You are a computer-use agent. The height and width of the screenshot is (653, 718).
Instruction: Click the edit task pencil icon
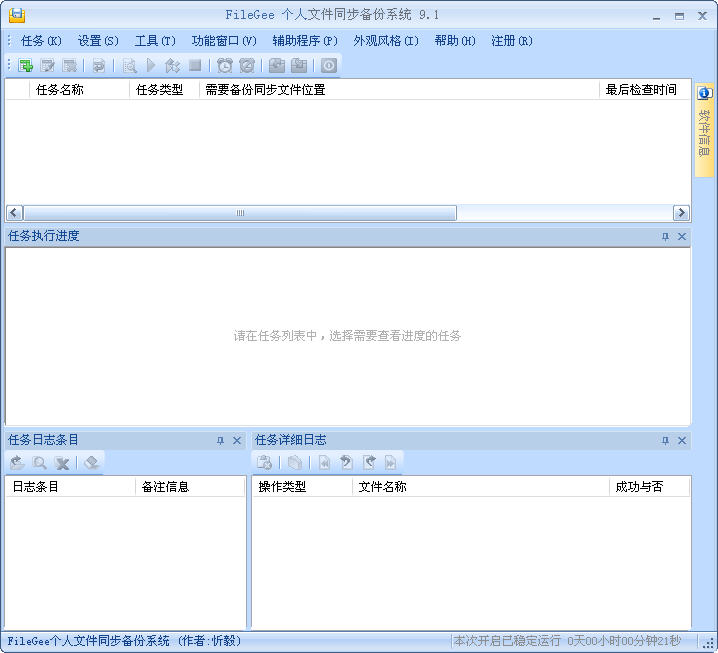47,65
